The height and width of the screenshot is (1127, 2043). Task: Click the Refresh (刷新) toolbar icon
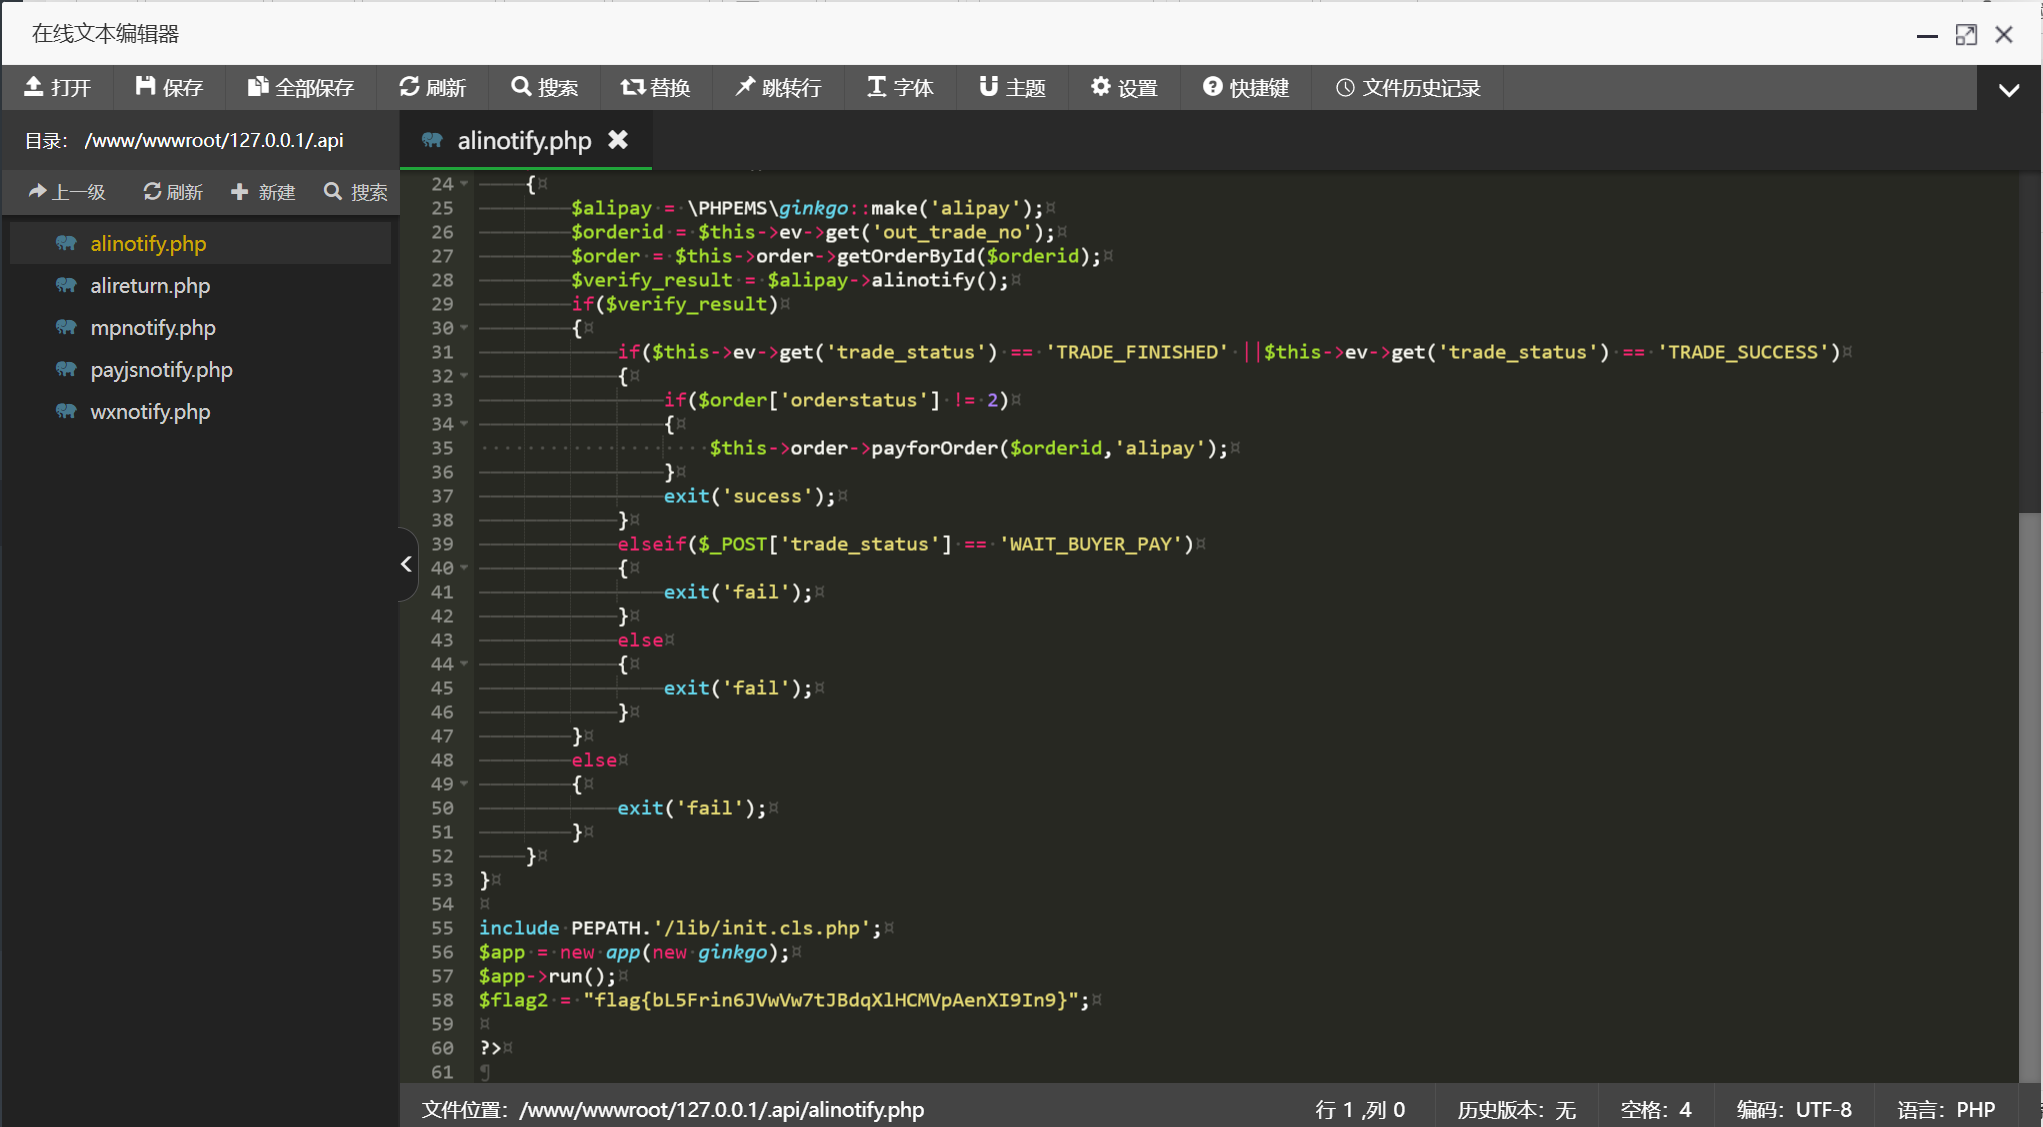coord(409,87)
